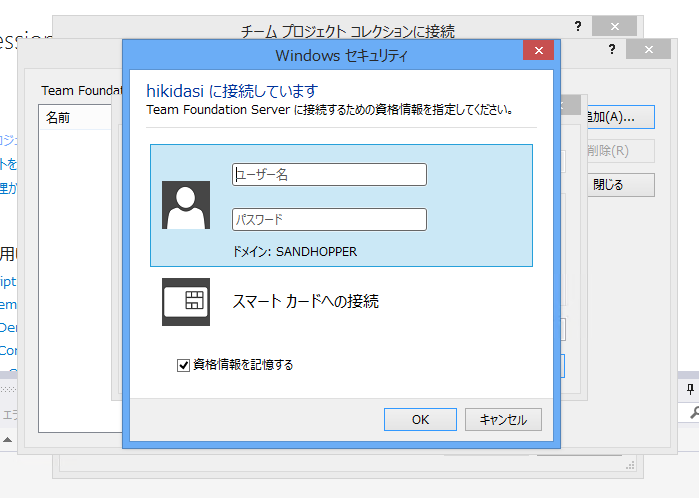Click the help question mark of the server add/remove dialog

click(612, 49)
